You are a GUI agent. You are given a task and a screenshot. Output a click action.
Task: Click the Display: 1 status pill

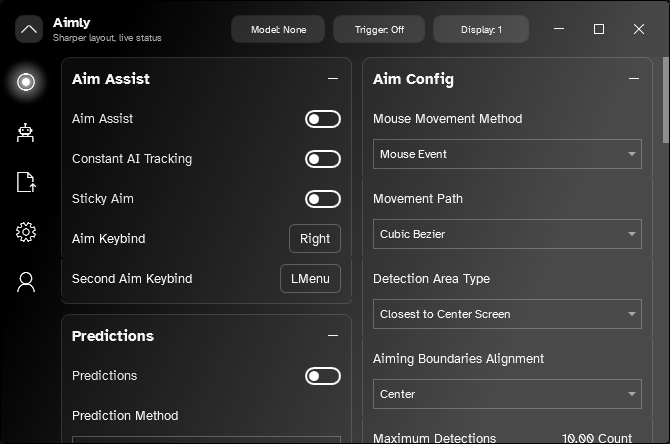pos(481,29)
